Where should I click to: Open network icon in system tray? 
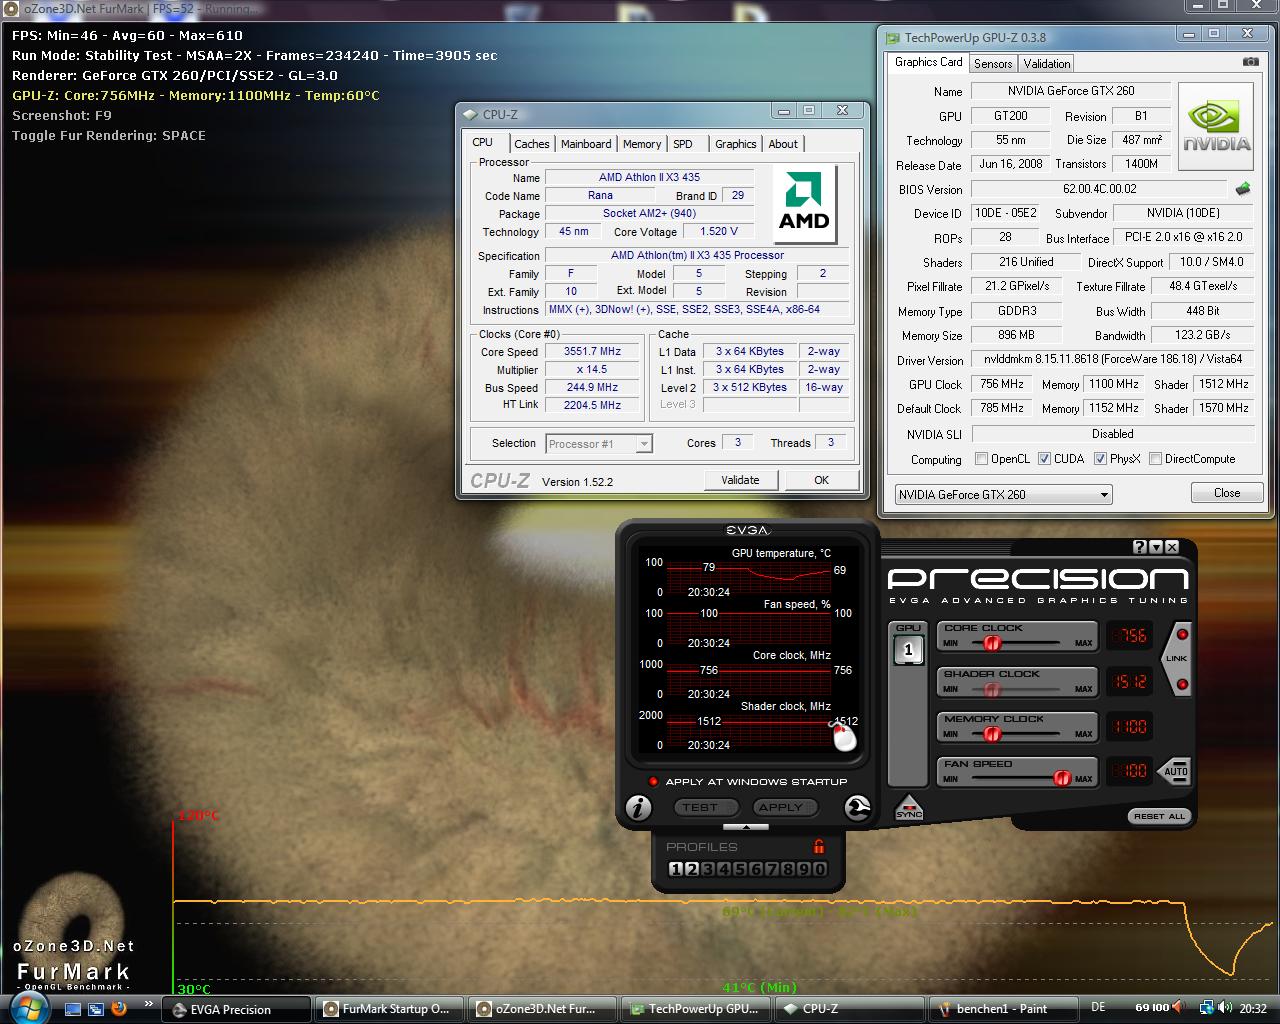pyautogui.click(x=1207, y=1008)
